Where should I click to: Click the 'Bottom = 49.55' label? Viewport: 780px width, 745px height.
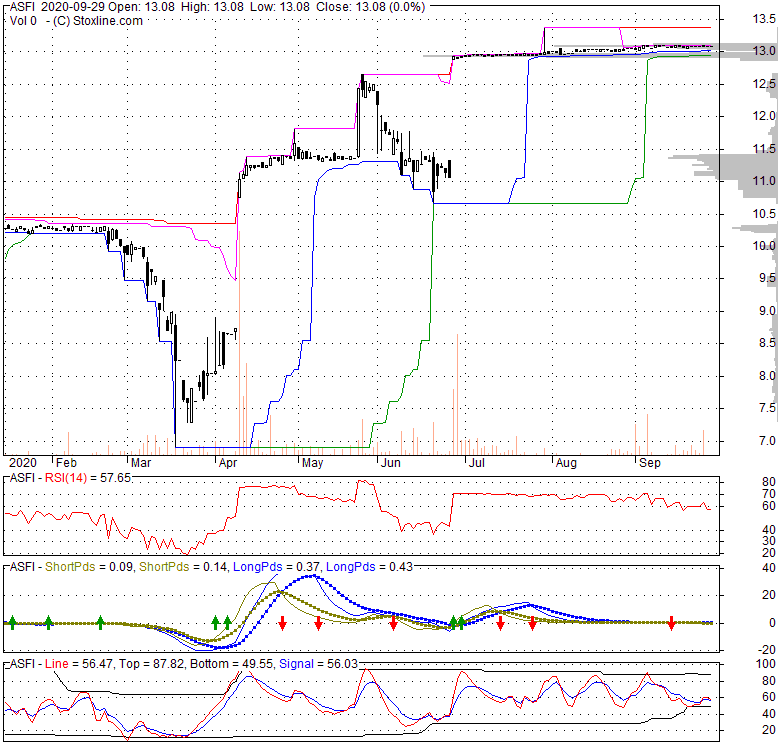pyautogui.click(x=232, y=664)
